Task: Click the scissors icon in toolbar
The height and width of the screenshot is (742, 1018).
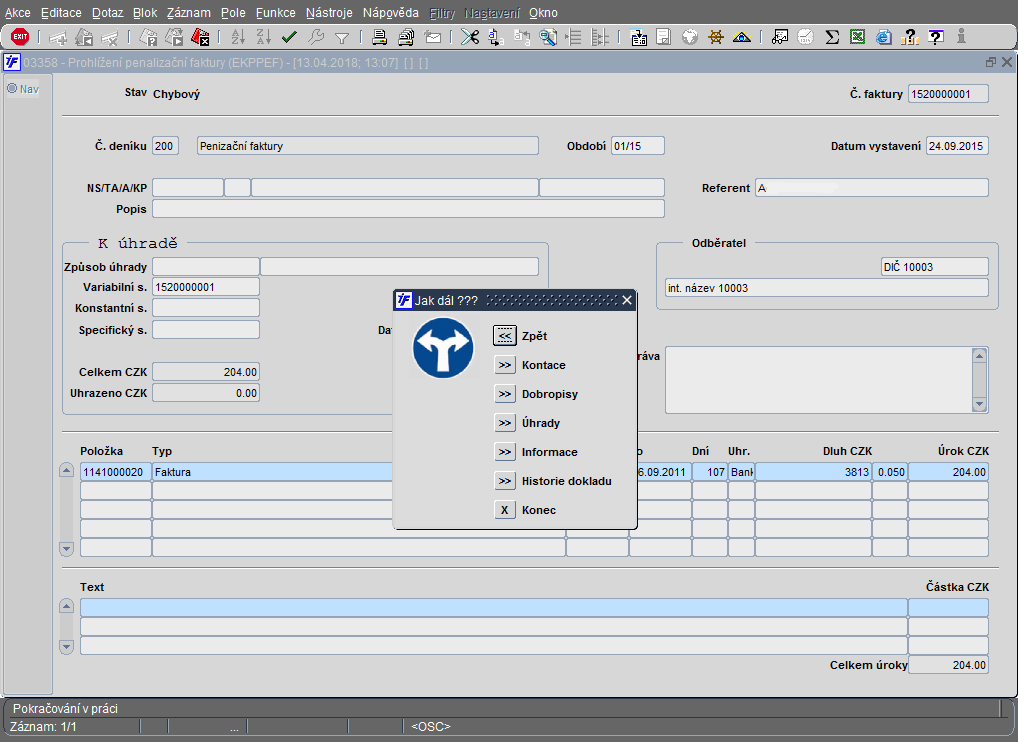Action: tap(469, 37)
